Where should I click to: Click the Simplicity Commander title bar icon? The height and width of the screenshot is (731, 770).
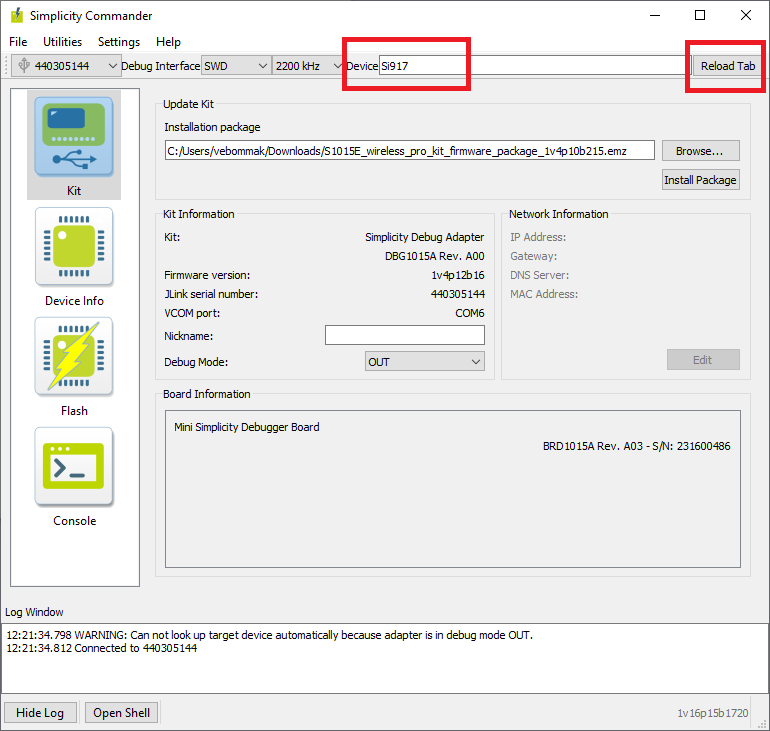click(16, 16)
